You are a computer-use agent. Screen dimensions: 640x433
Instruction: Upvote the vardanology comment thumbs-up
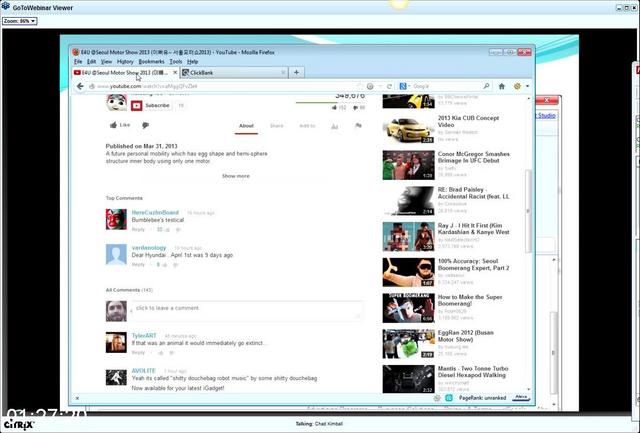[164, 265]
